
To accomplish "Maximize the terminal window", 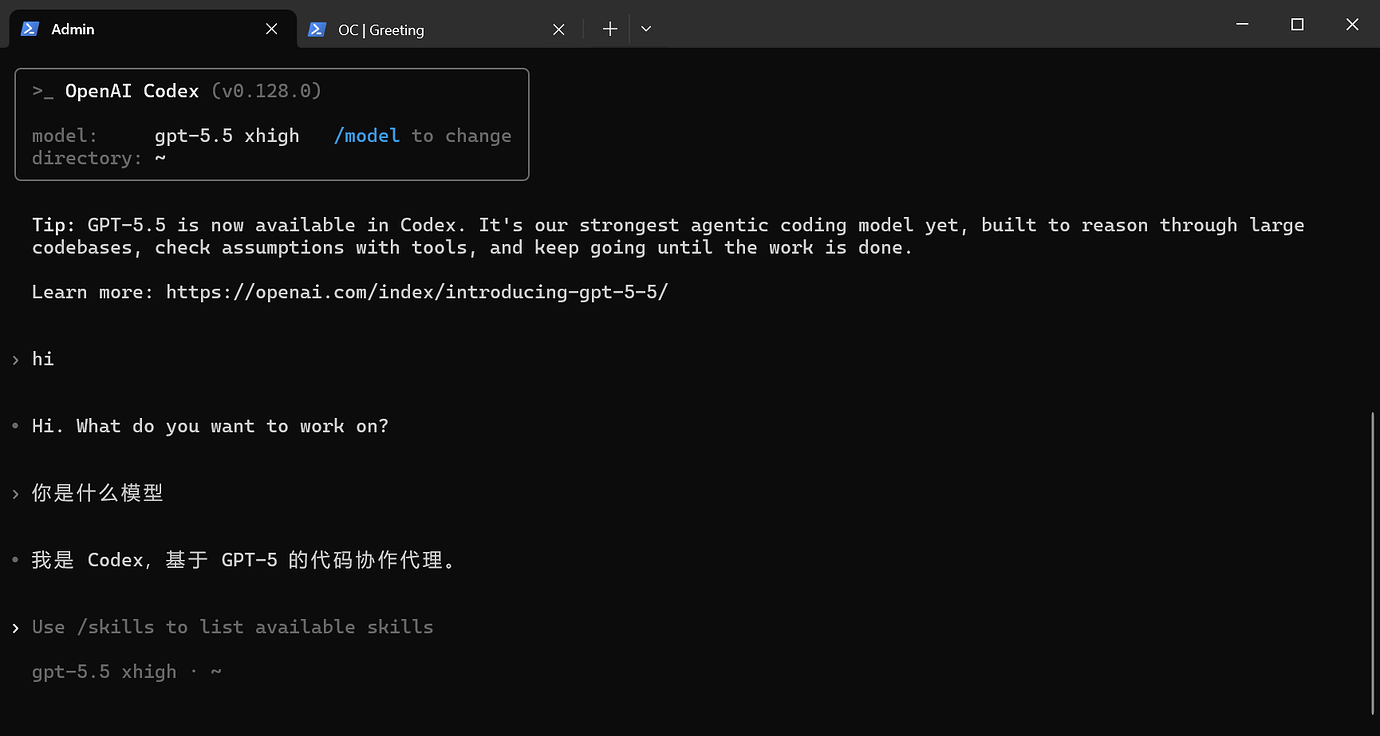I will [1297, 25].
